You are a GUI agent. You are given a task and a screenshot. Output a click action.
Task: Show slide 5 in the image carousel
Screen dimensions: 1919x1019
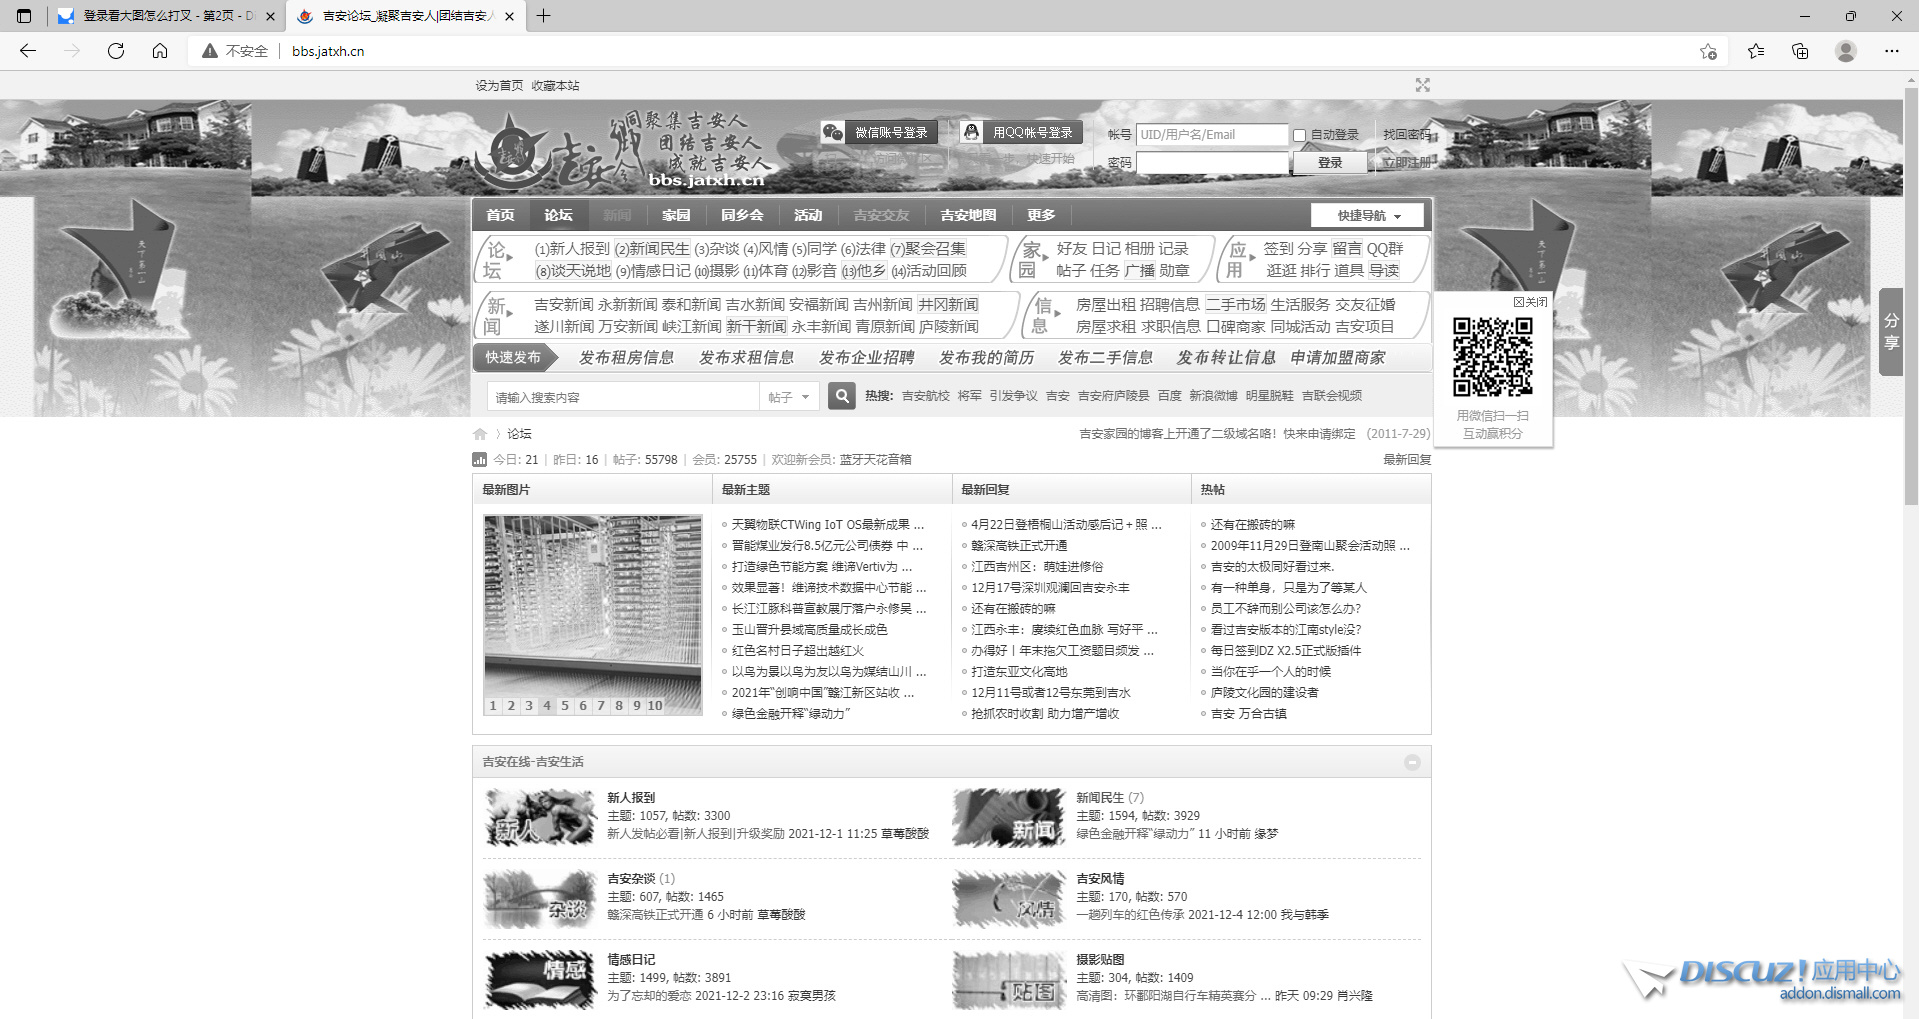[565, 706]
